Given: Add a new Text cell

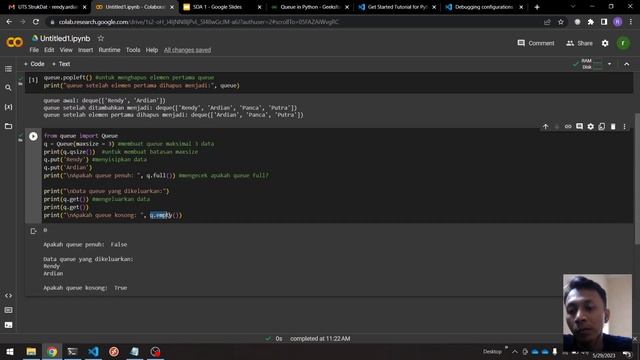Looking at the screenshot, I should pyautogui.click(x=61, y=64).
